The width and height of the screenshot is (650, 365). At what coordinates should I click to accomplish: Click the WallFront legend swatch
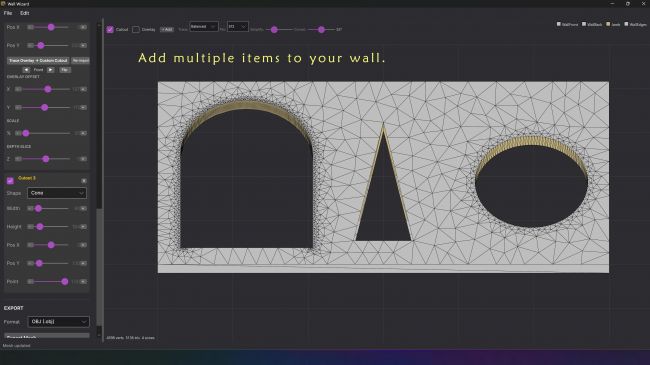point(558,24)
